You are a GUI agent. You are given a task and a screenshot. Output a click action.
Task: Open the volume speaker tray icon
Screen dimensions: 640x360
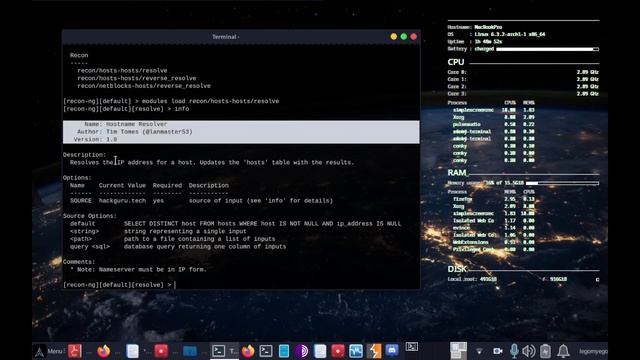529,351
